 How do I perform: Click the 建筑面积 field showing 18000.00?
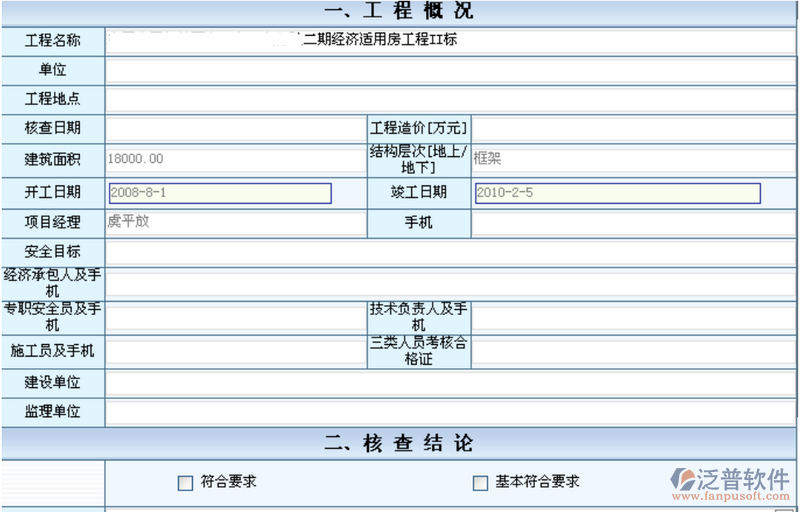(235, 159)
